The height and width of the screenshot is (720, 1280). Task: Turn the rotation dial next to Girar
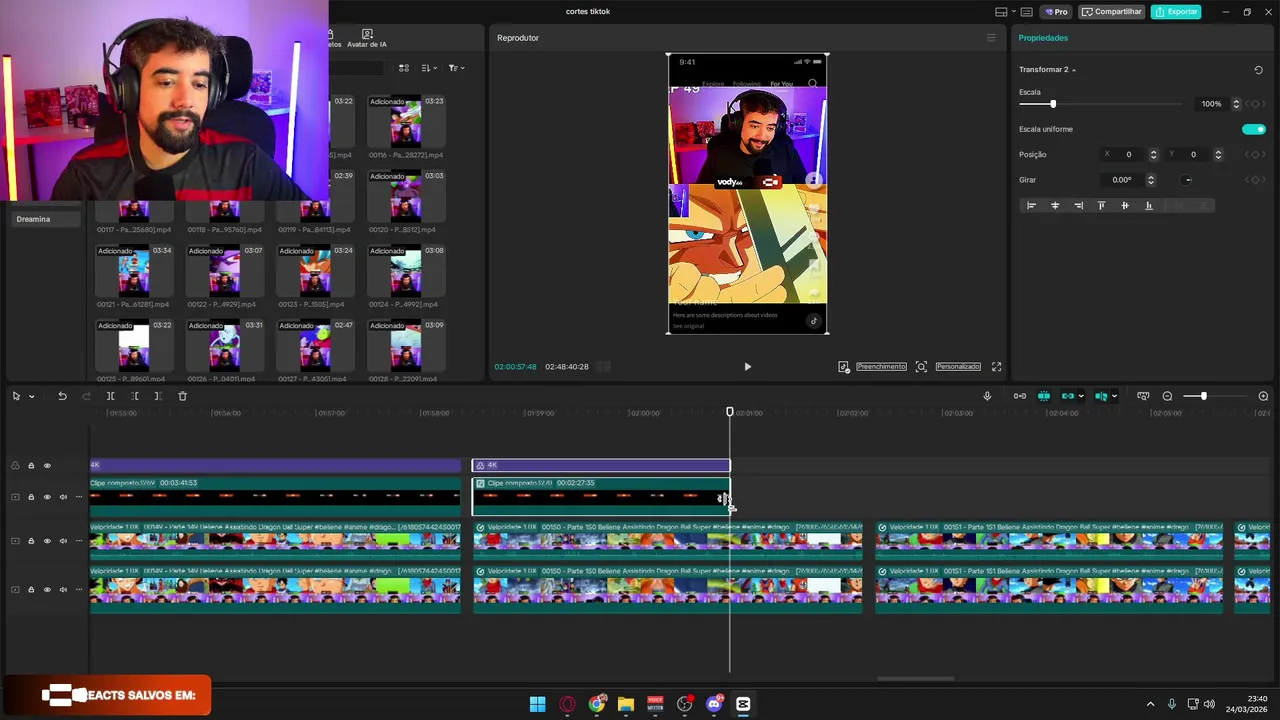pos(1187,180)
